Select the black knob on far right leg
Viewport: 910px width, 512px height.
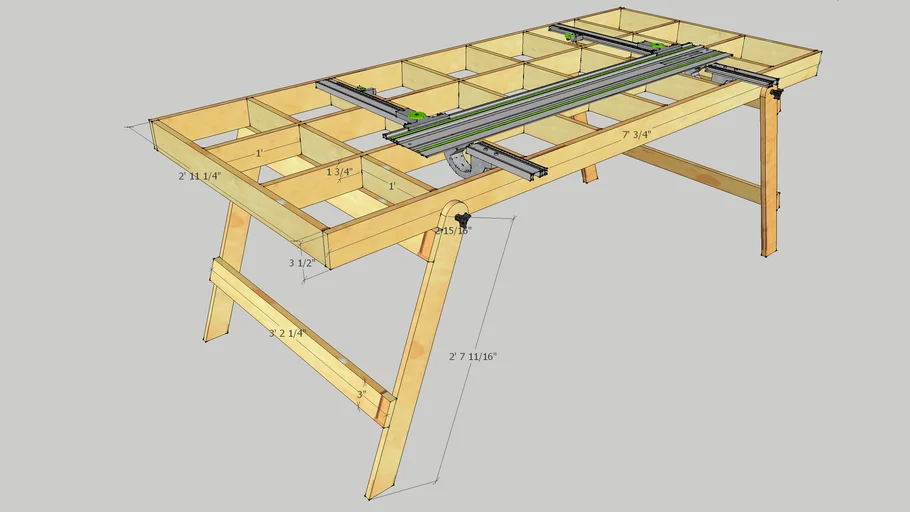click(x=776, y=93)
